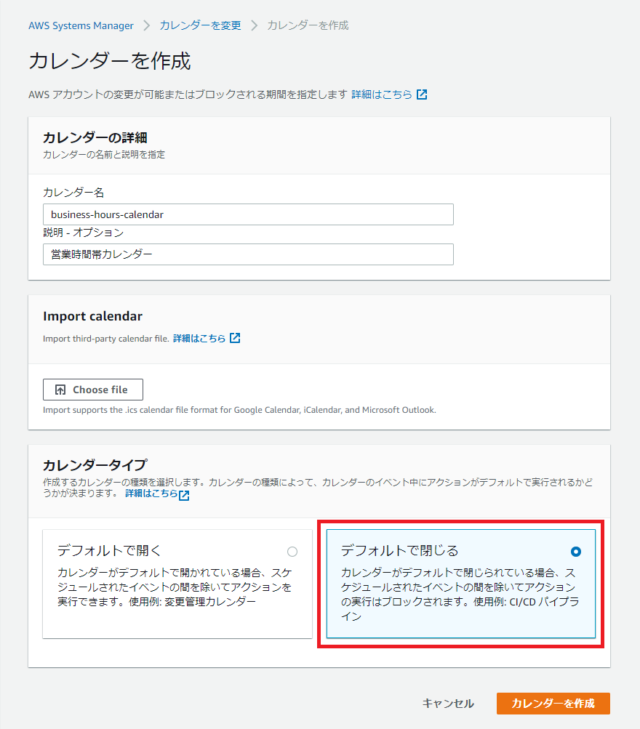The height and width of the screenshot is (729, 640).
Task: Select the デフォルトで開く radio button
Action: [x=292, y=551]
